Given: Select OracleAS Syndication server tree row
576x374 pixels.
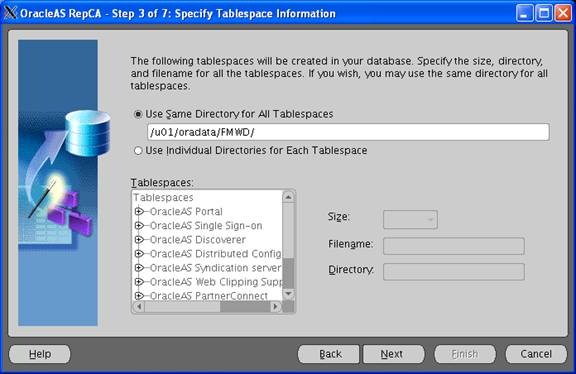Looking at the screenshot, I should tap(216, 268).
